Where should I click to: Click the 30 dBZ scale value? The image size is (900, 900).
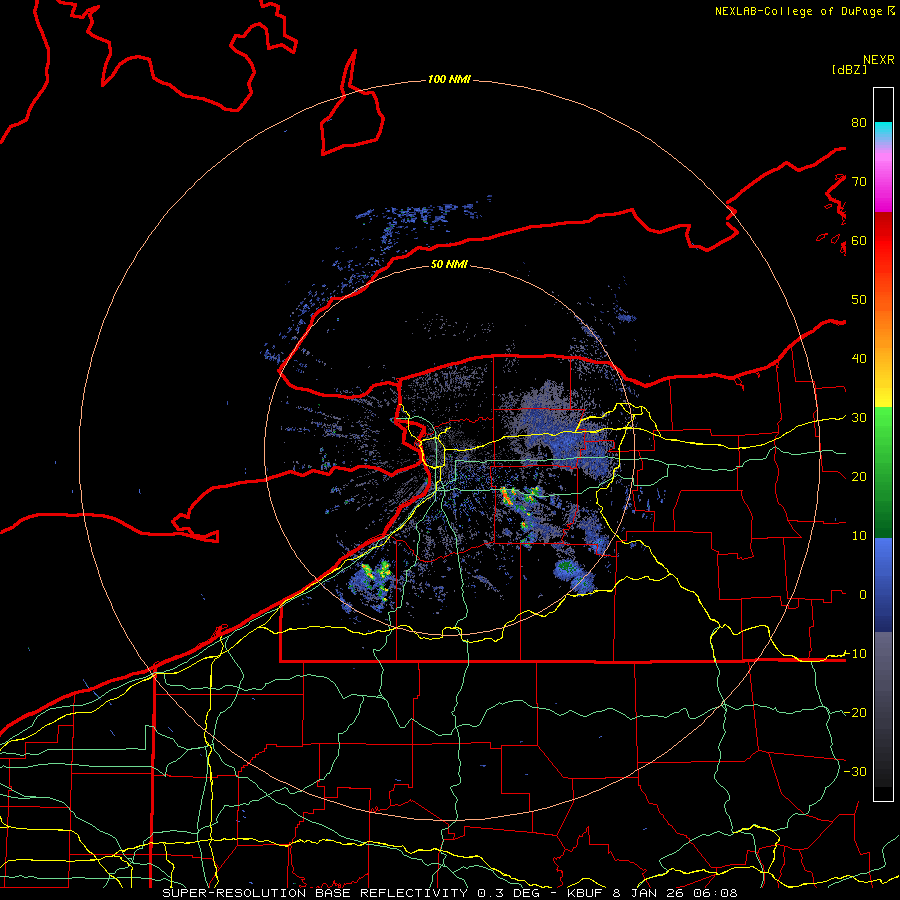coord(859,417)
